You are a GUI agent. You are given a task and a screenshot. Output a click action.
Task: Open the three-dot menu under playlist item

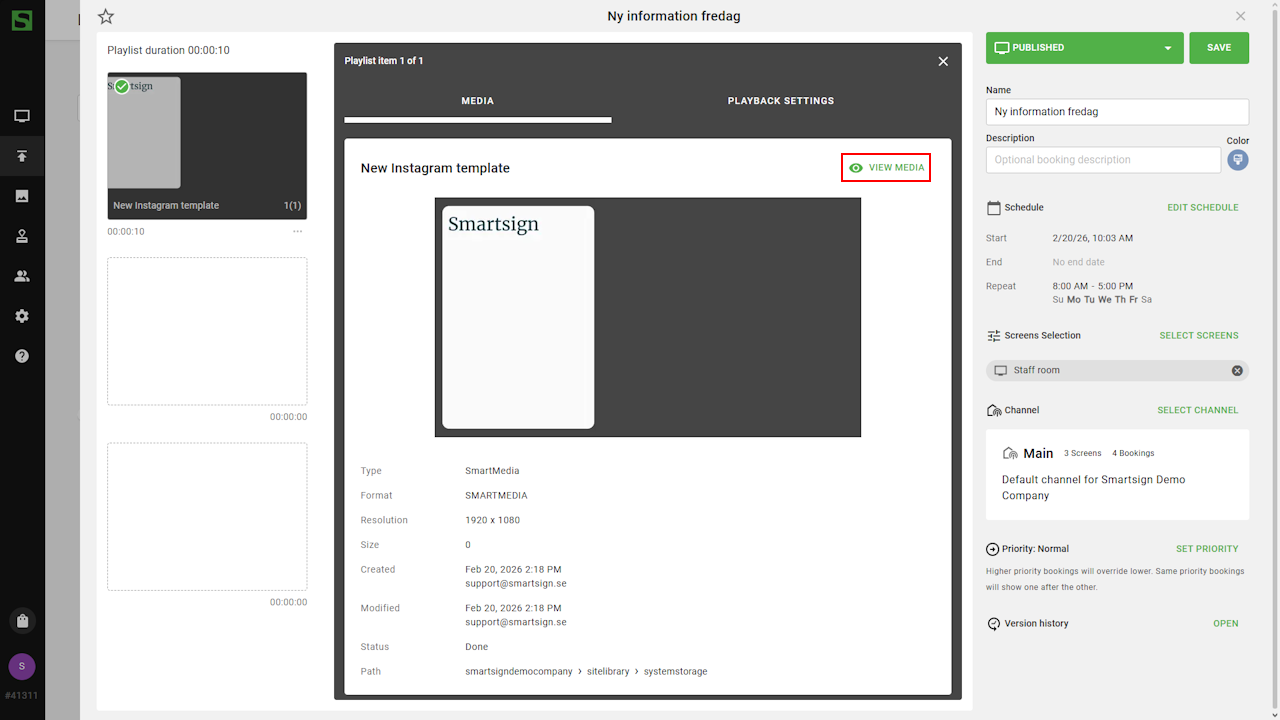(297, 232)
